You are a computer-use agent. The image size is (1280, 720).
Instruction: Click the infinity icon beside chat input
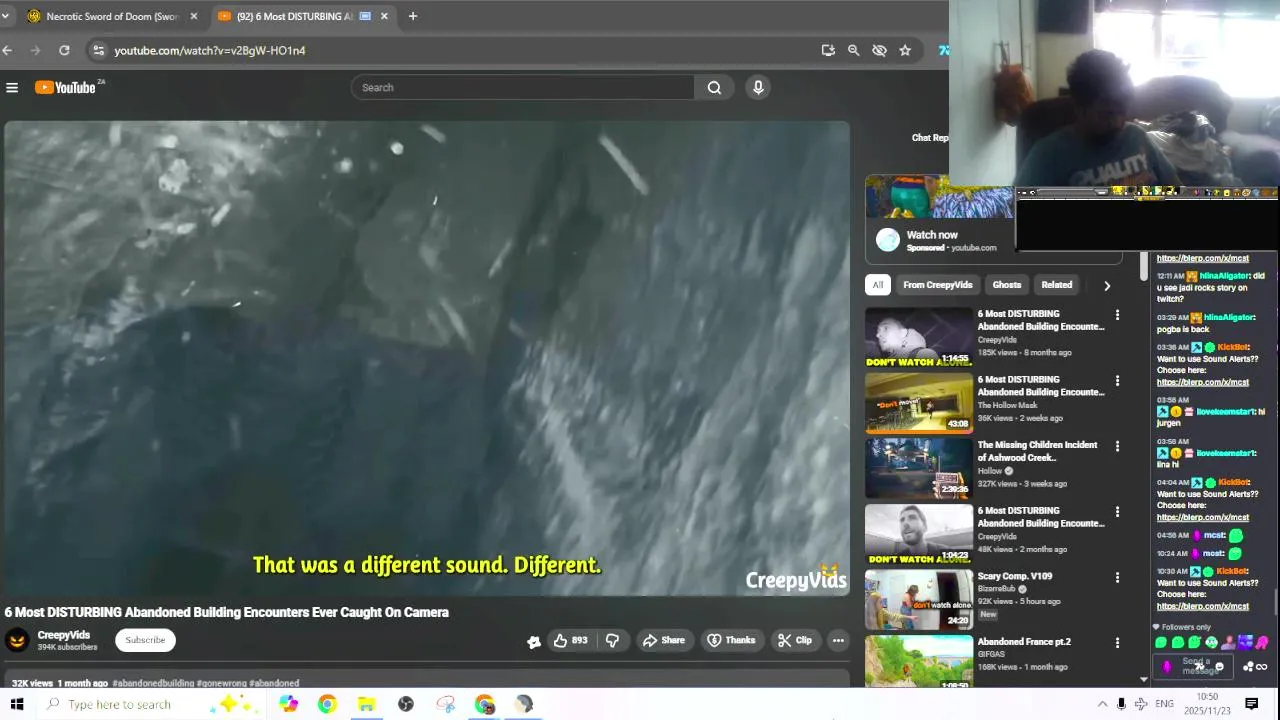[1262, 667]
